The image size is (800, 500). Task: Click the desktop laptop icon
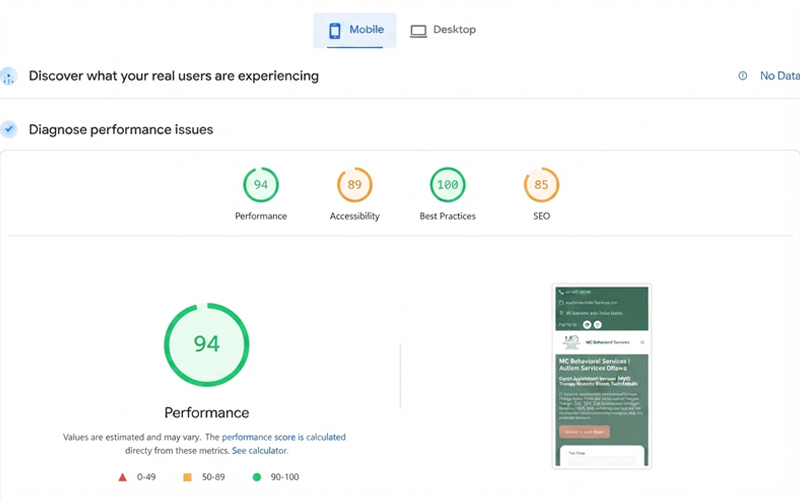418,31
